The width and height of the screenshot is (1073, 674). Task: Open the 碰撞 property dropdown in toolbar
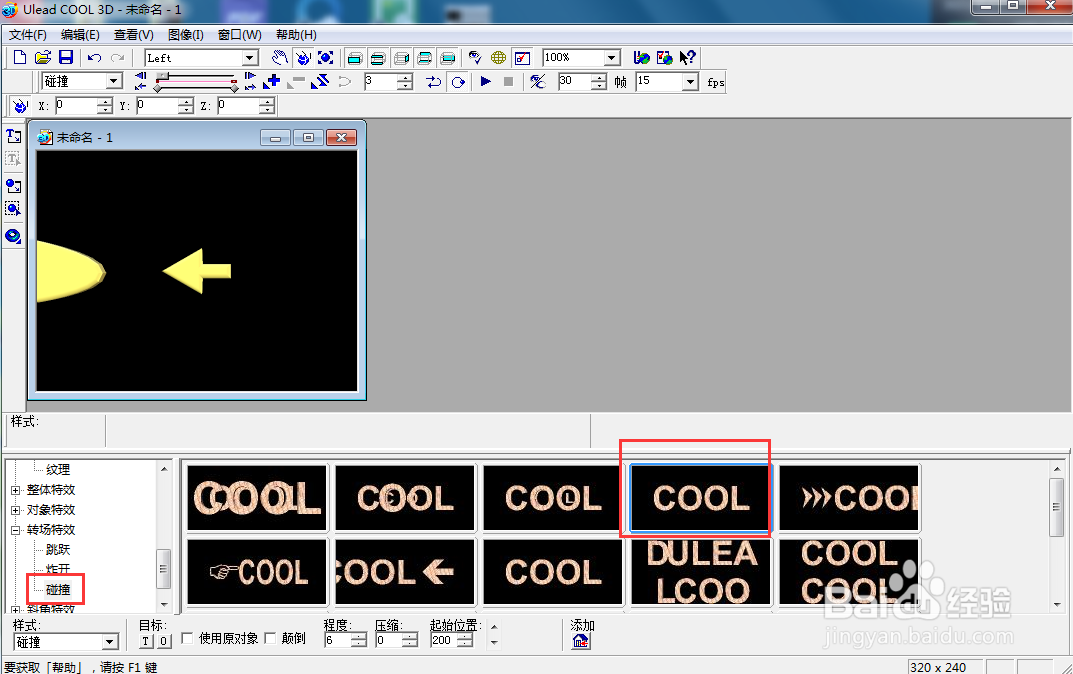pyautogui.click(x=114, y=81)
